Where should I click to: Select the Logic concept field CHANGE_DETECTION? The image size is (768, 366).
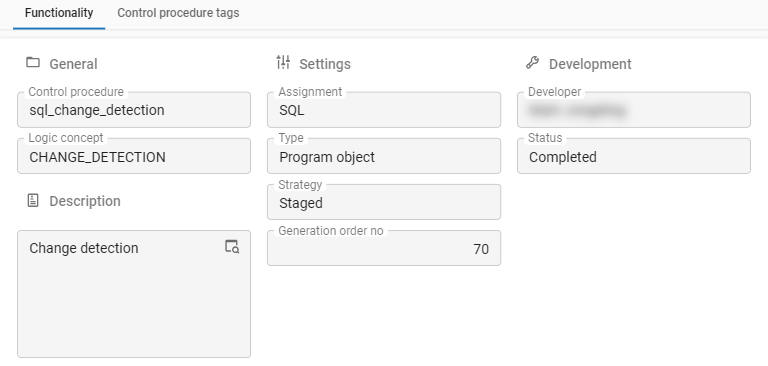coord(134,156)
